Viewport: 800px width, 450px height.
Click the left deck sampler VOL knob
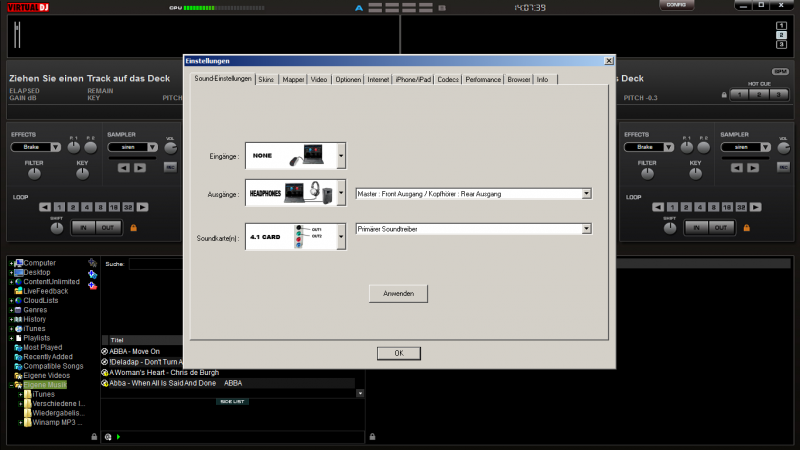point(171,148)
